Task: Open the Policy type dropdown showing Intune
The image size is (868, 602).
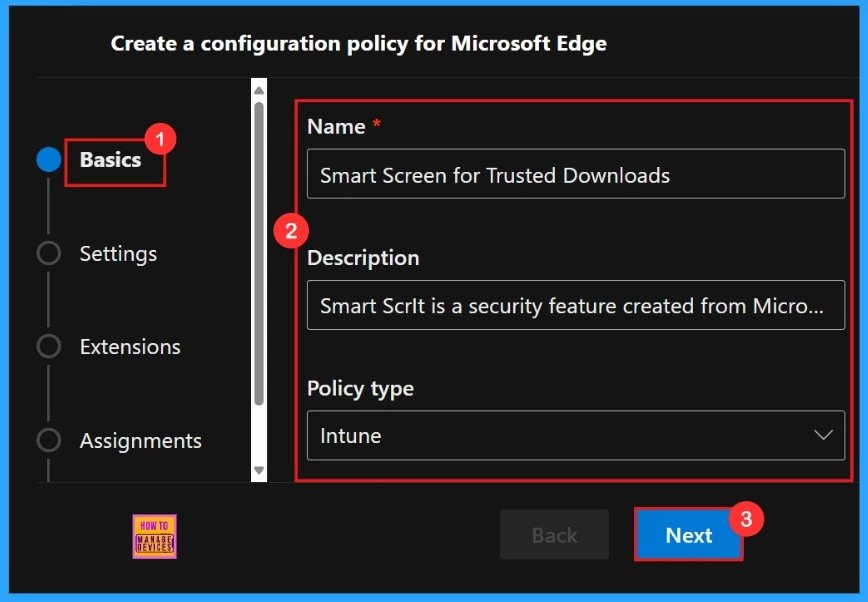Action: pos(576,435)
